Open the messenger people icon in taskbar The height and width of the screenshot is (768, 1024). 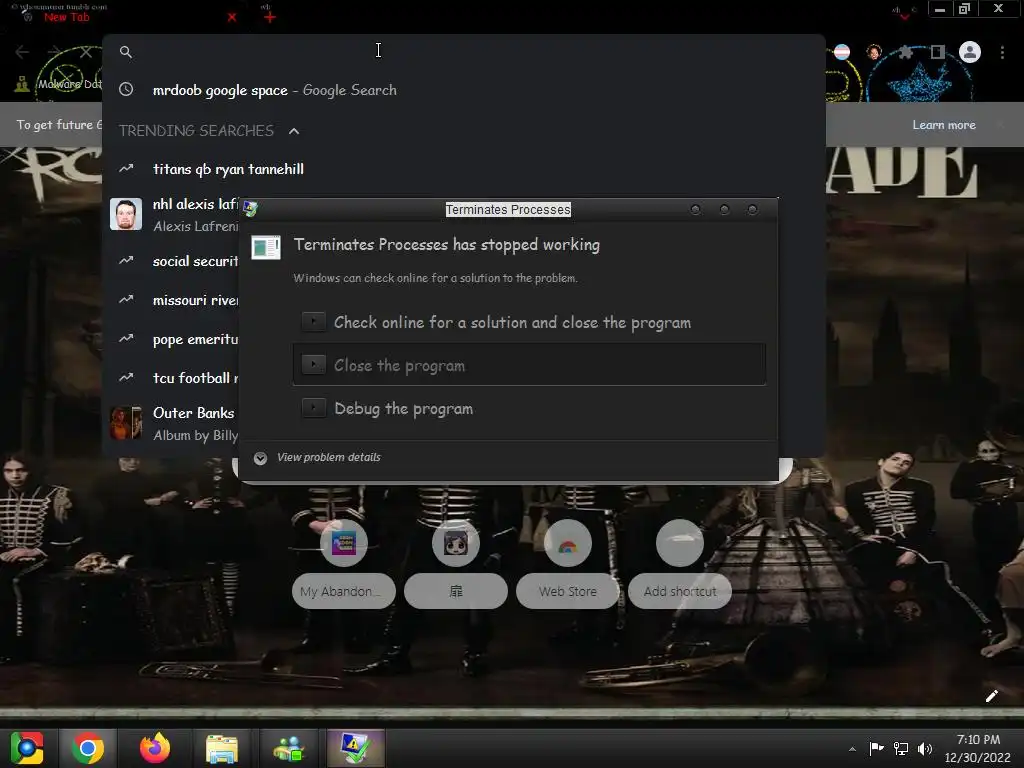[289, 748]
